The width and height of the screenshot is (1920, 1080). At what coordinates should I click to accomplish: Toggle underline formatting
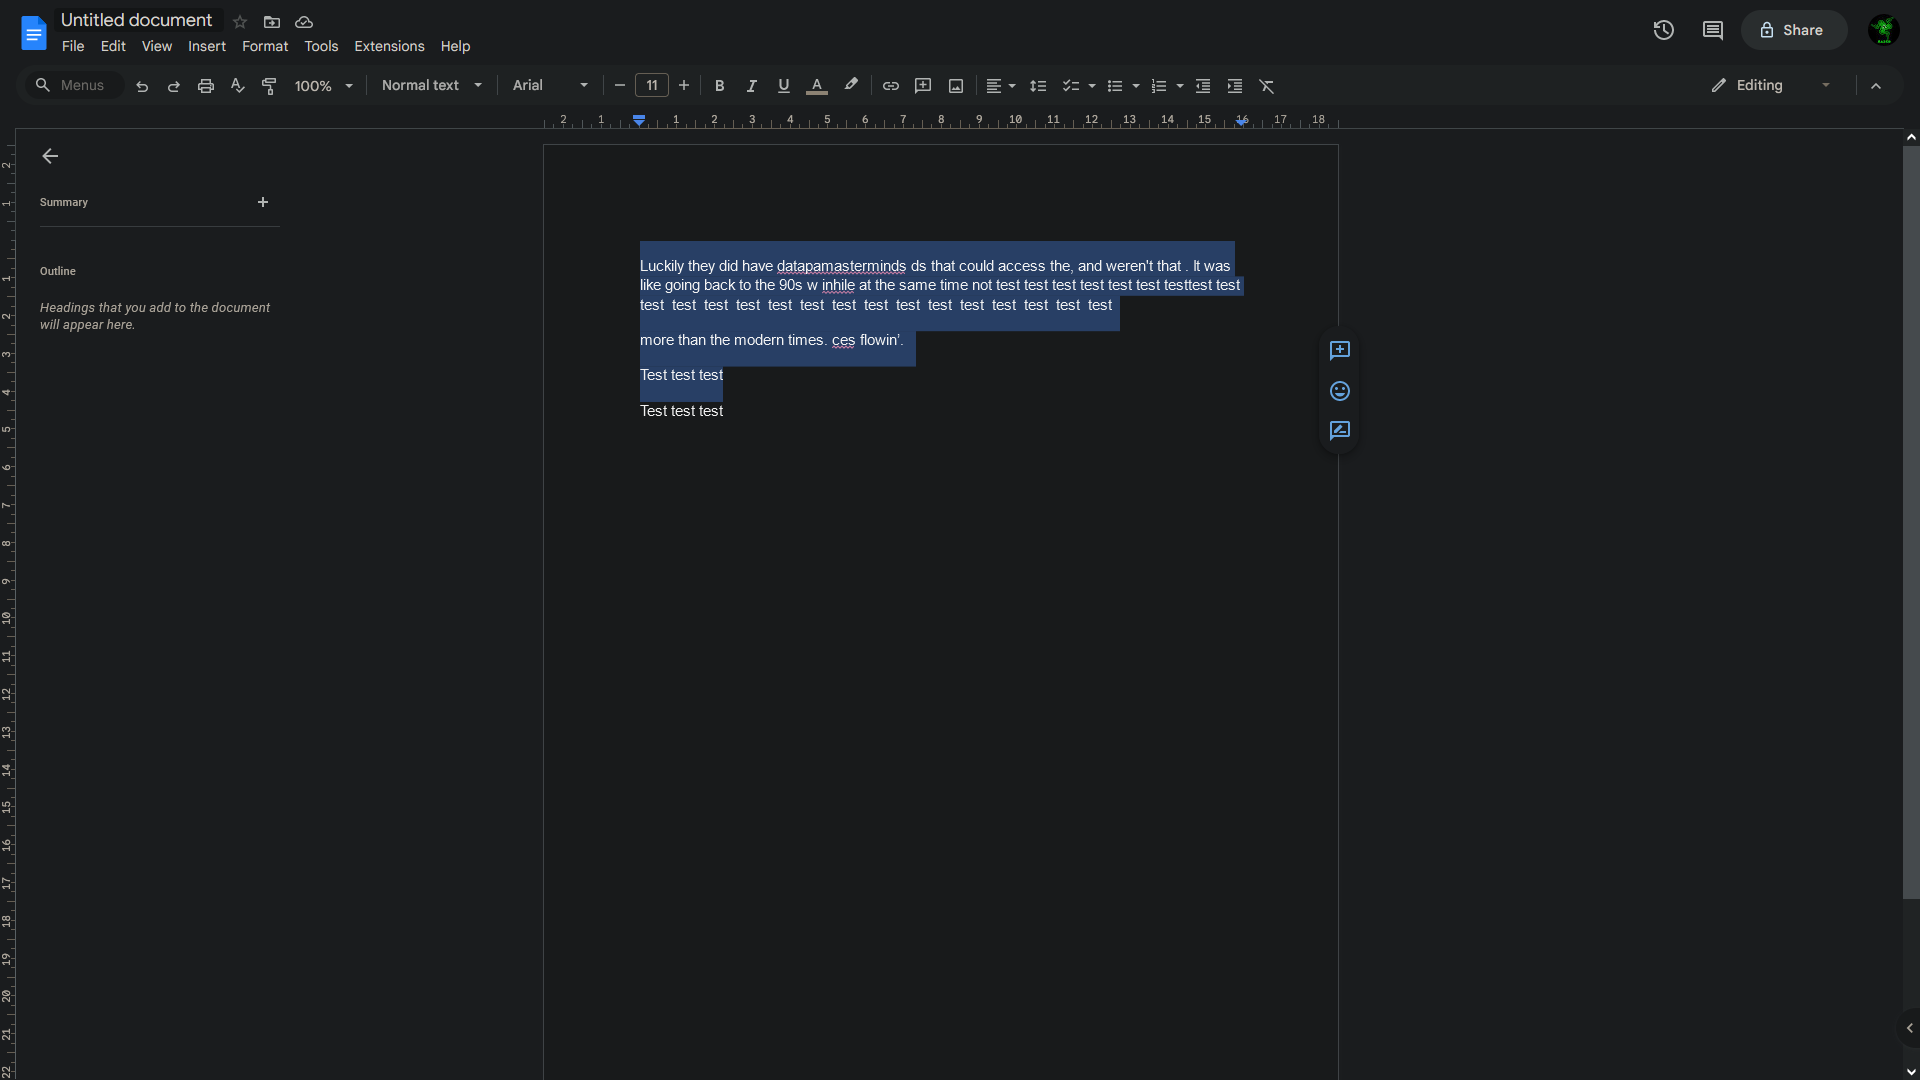click(x=783, y=86)
